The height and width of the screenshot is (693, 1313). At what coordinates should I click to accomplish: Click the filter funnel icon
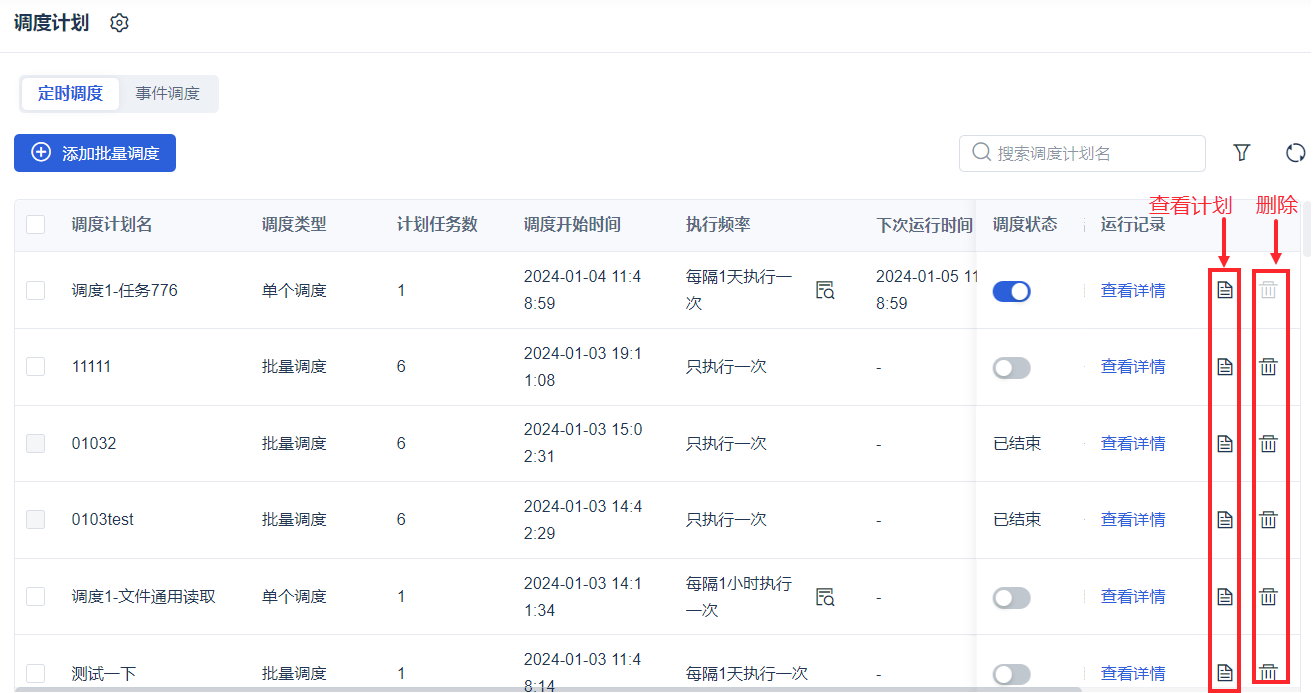(1241, 153)
